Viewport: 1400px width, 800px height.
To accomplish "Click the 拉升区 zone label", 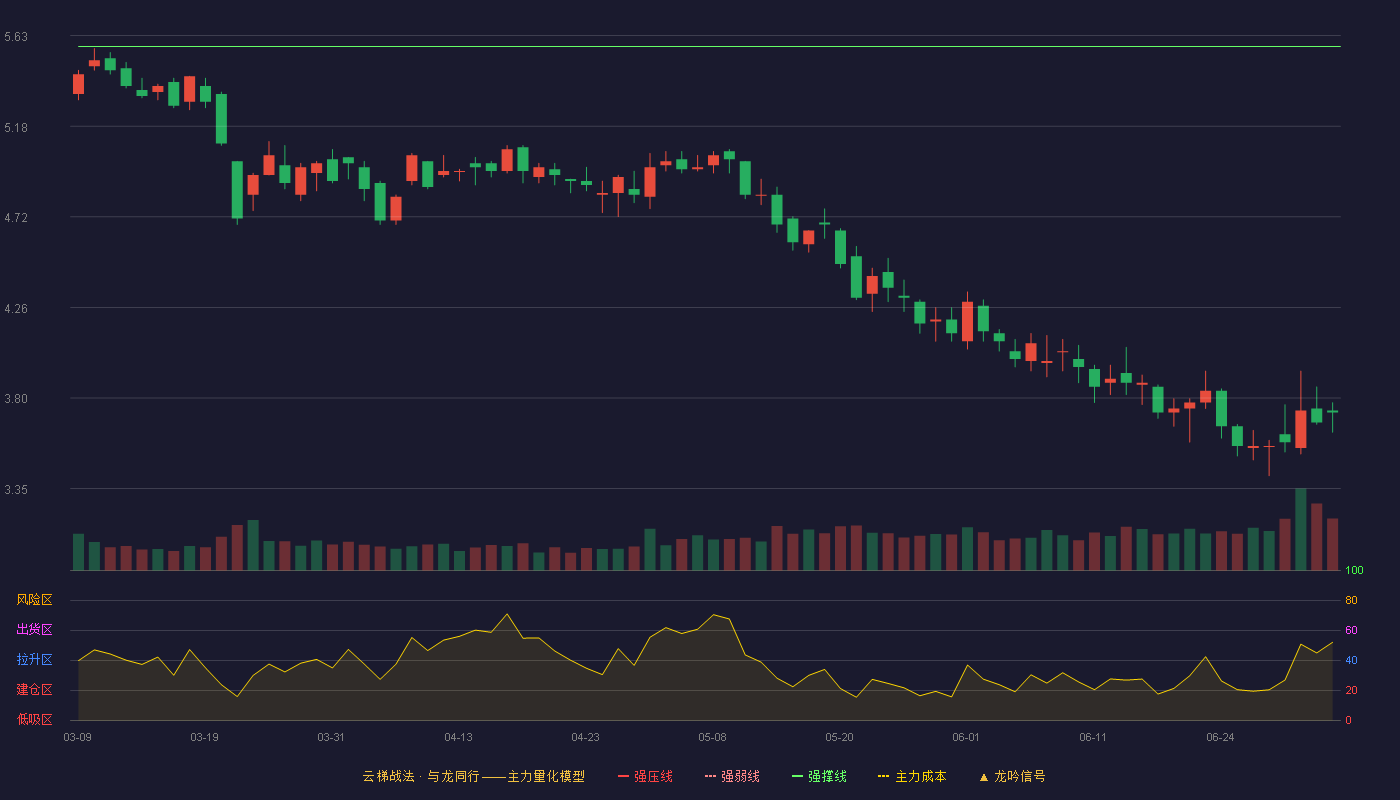I will 34,660.
